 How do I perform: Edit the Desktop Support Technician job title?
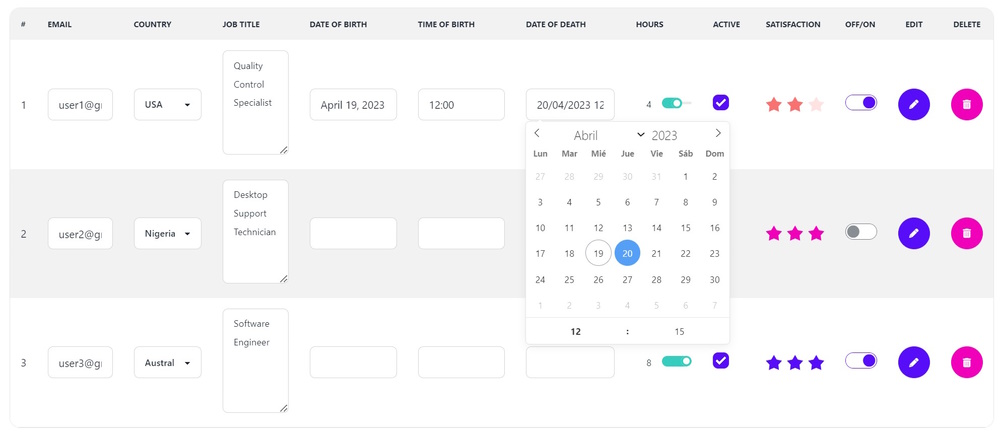[256, 232]
